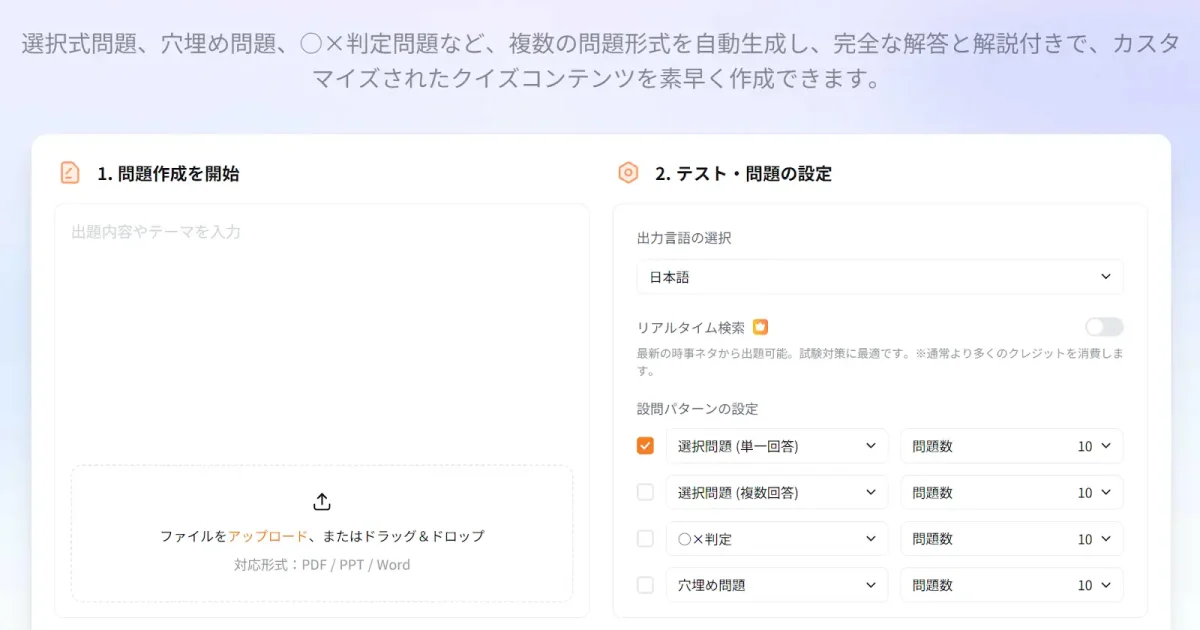Open the 出力言語の選択 dropdown showing 日本語
Screen dimensions: 1200x630
(879, 276)
